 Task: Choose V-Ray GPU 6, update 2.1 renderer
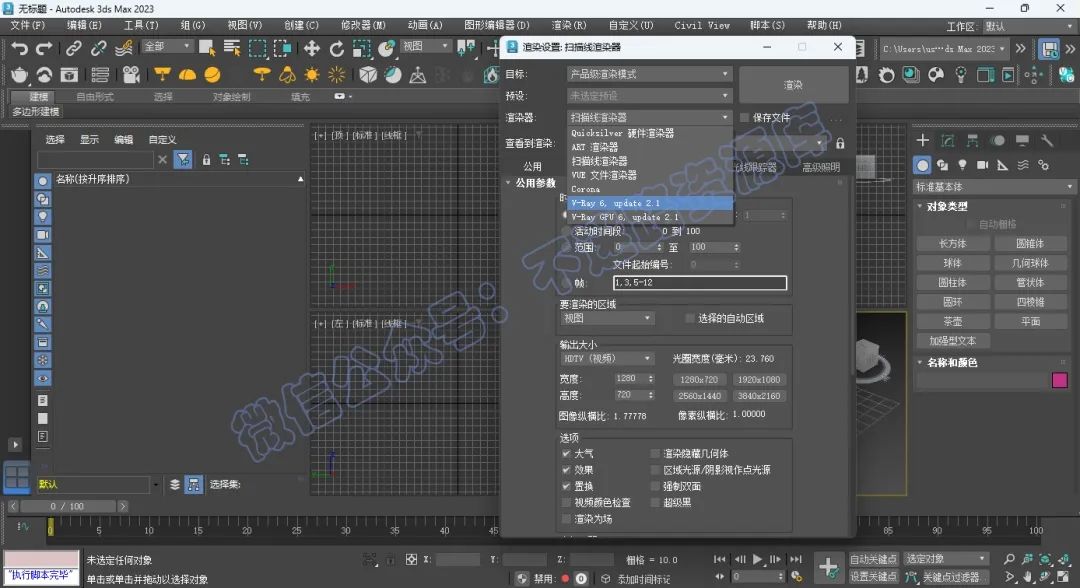click(650, 217)
